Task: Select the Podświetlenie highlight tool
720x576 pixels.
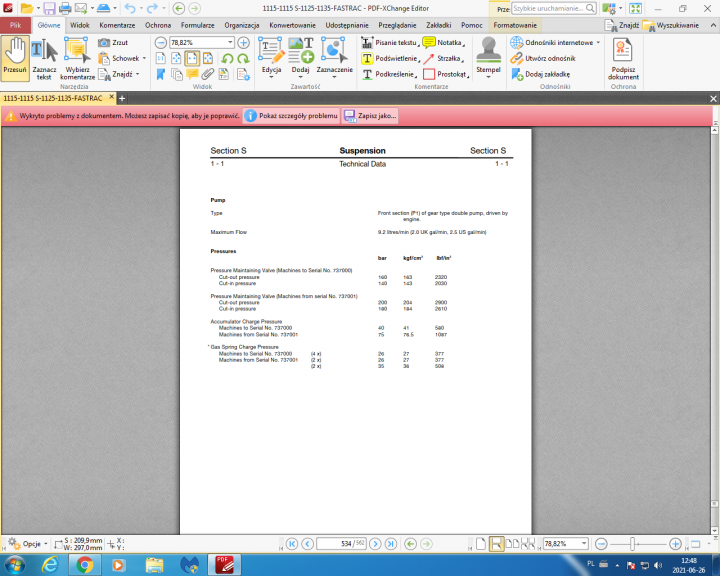Action: point(389,58)
